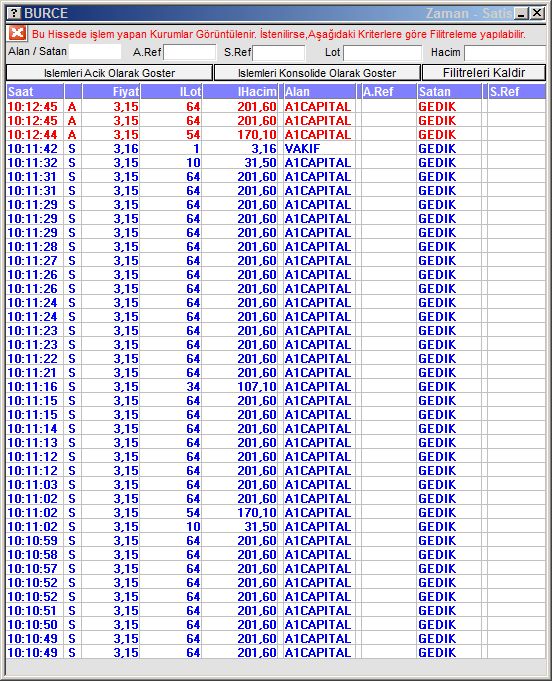This screenshot has height=681, width=552.
Task: Click the Fiyat column header
Action: tap(111, 92)
